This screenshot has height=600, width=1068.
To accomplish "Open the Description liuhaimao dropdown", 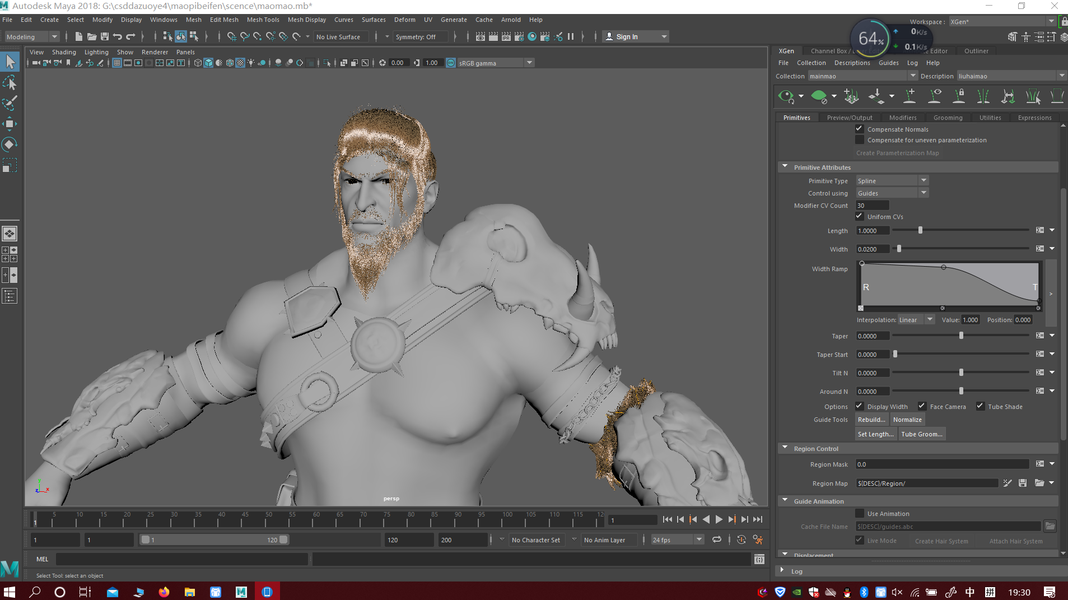I will (x=1011, y=76).
